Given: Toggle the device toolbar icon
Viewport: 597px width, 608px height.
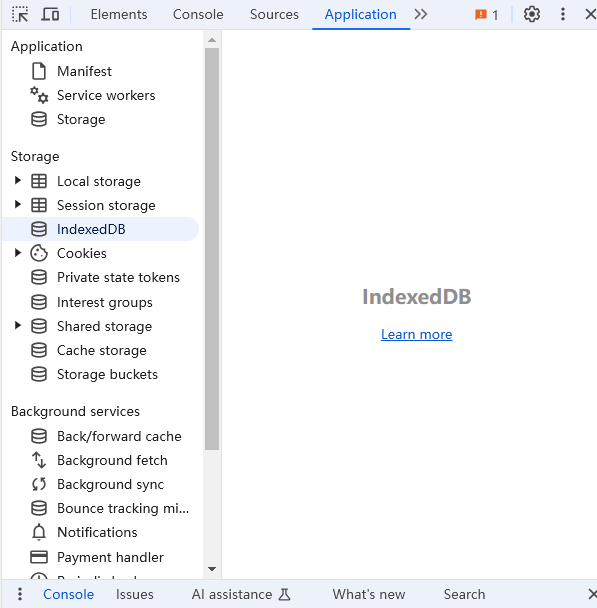Looking at the screenshot, I should pyautogui.click(x=50, y=14).
